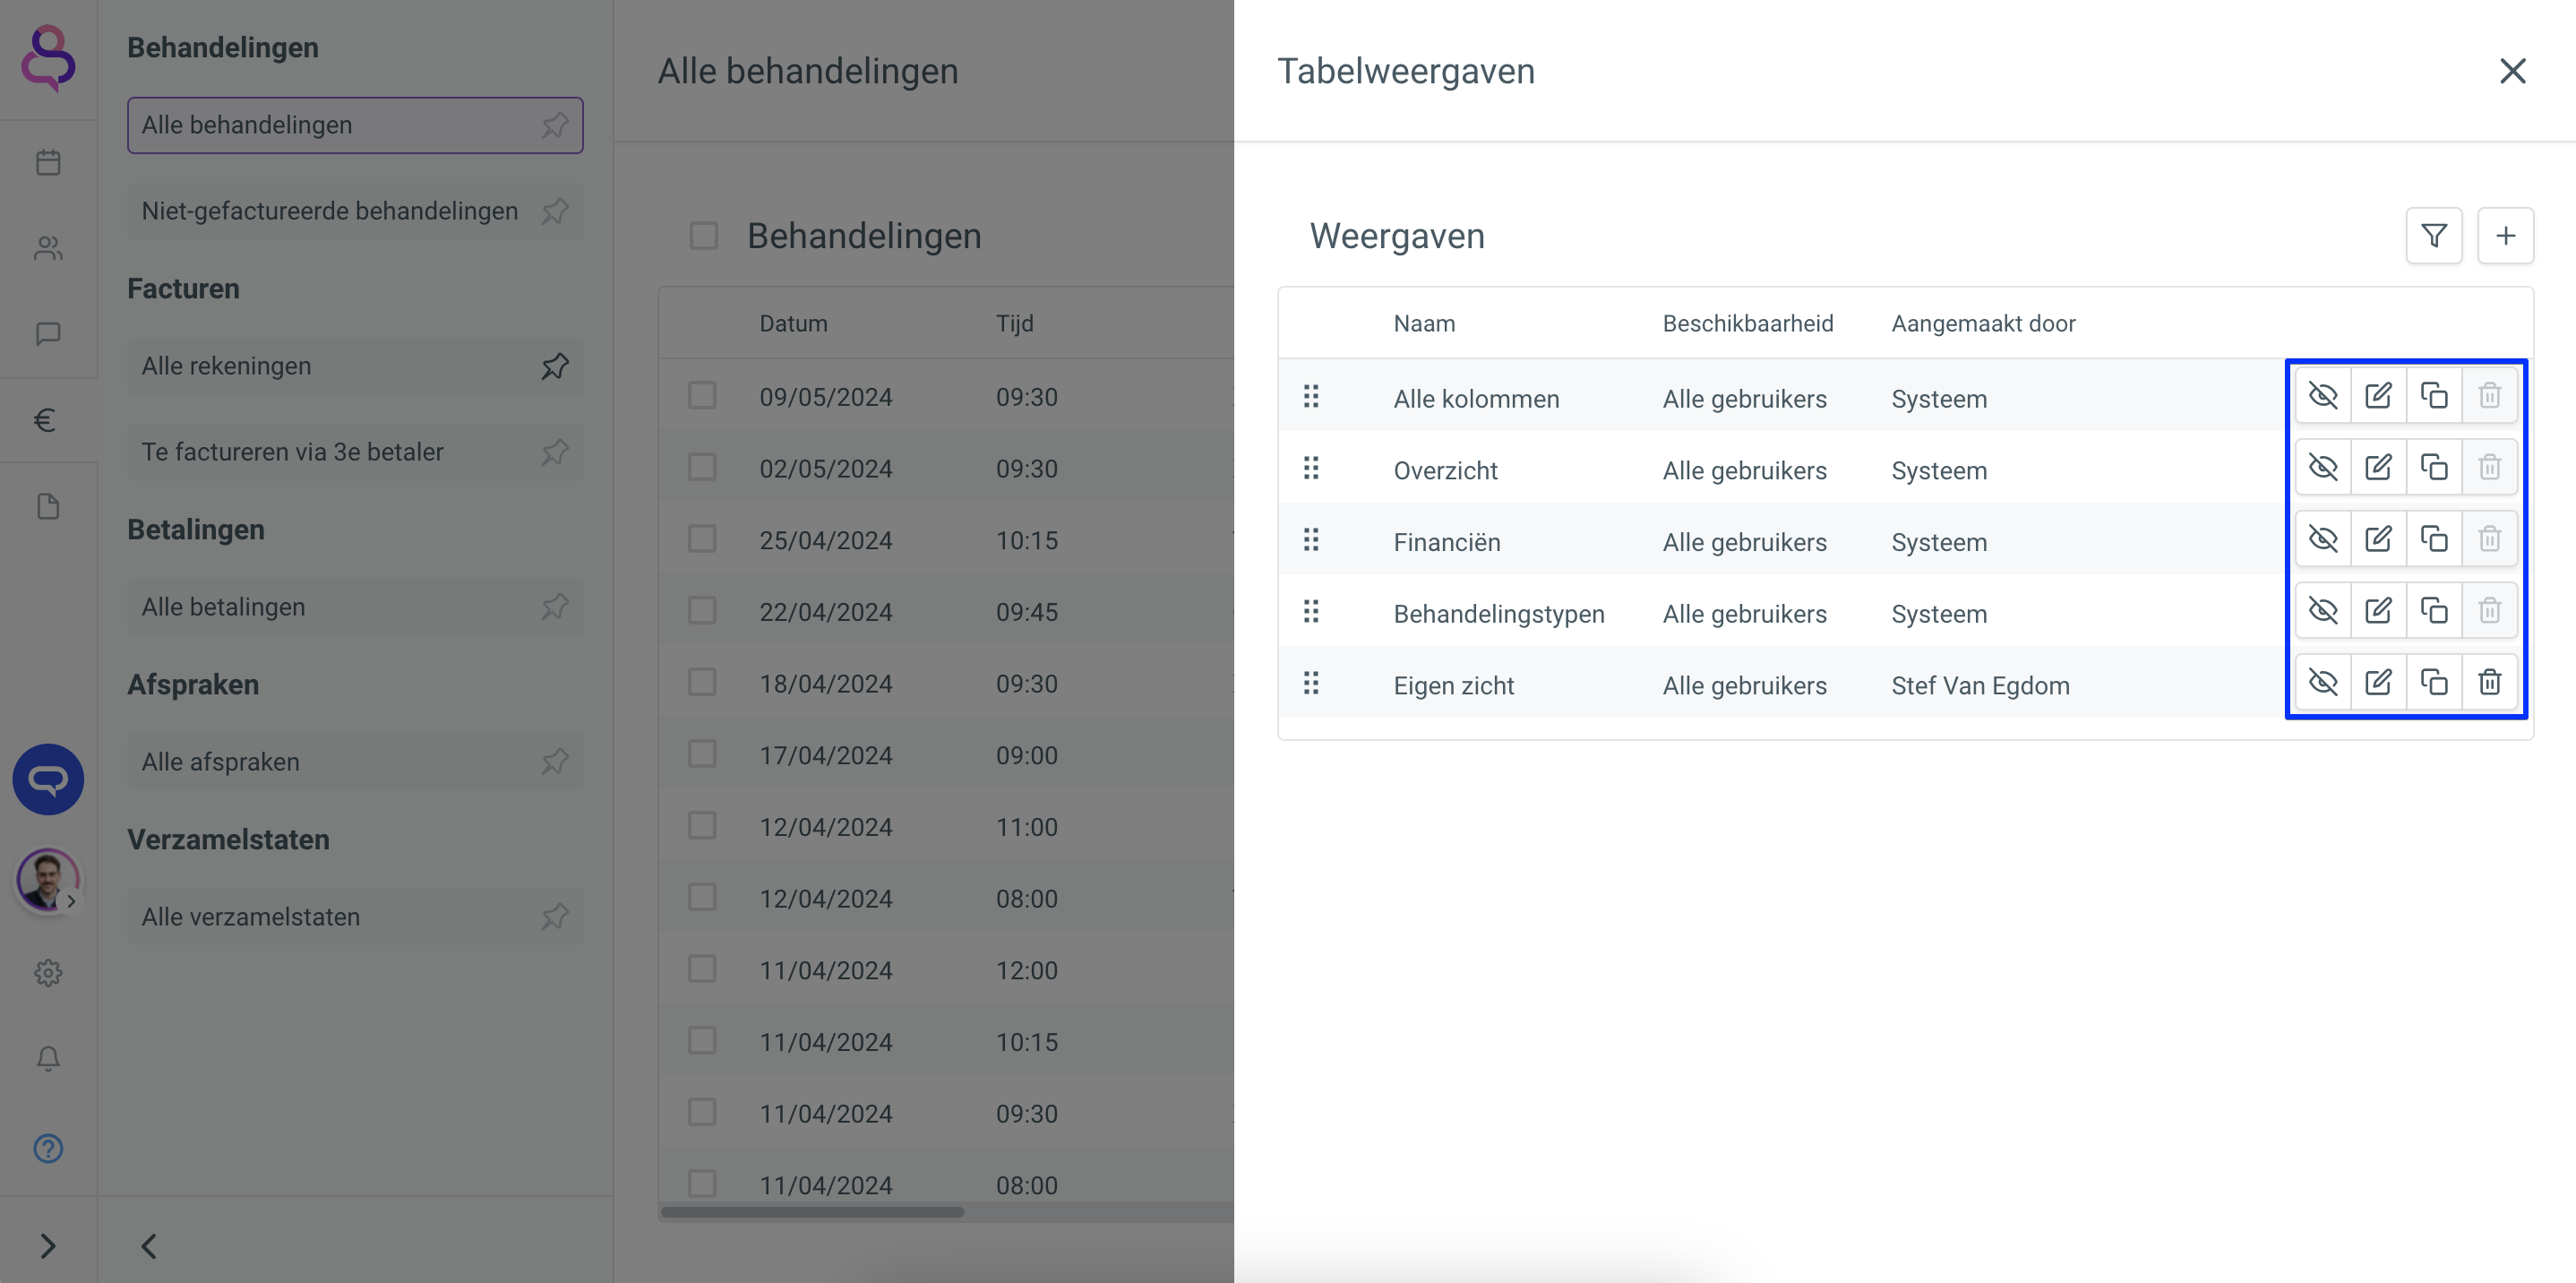
Task: Click the Naam column header
Action: (x=1424, y=324)
